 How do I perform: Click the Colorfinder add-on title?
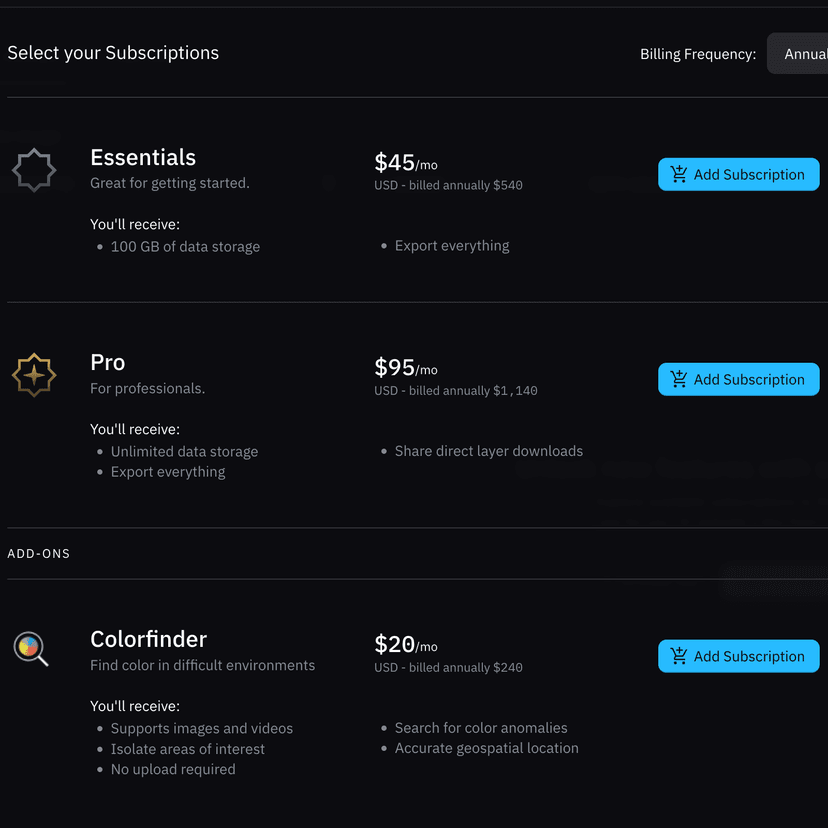149,640
